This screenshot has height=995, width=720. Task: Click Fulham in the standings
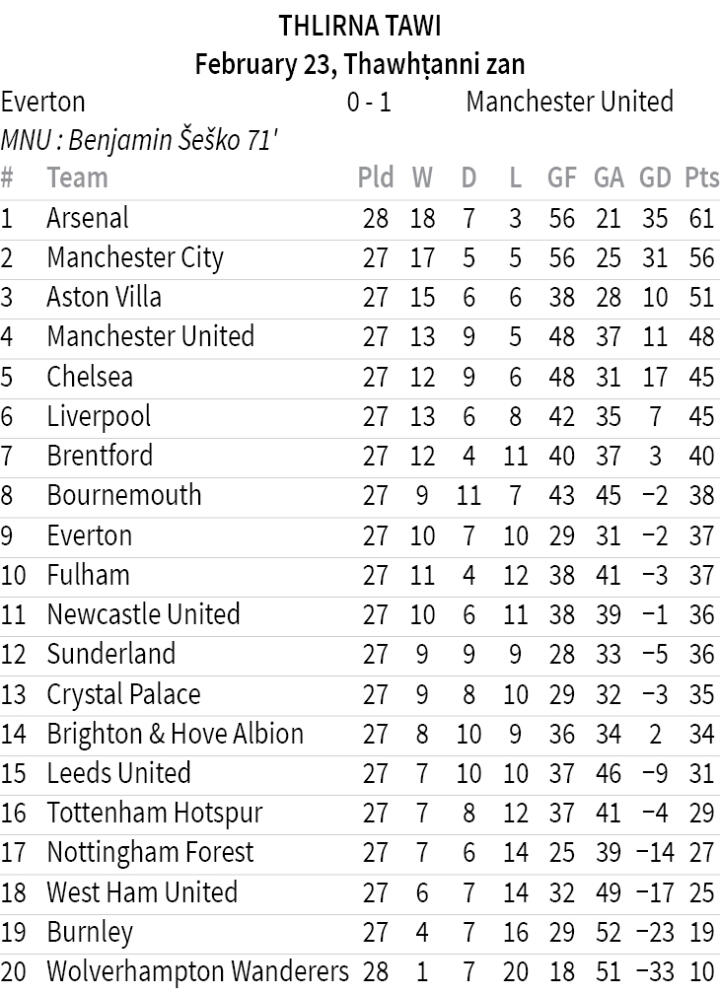coord(88,575)
